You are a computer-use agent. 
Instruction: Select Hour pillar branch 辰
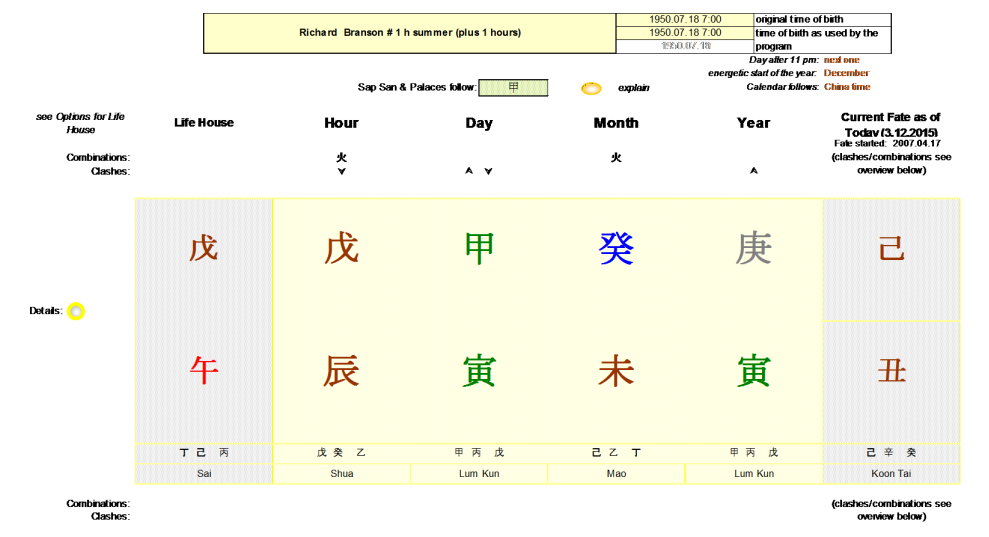click(341, 371)
